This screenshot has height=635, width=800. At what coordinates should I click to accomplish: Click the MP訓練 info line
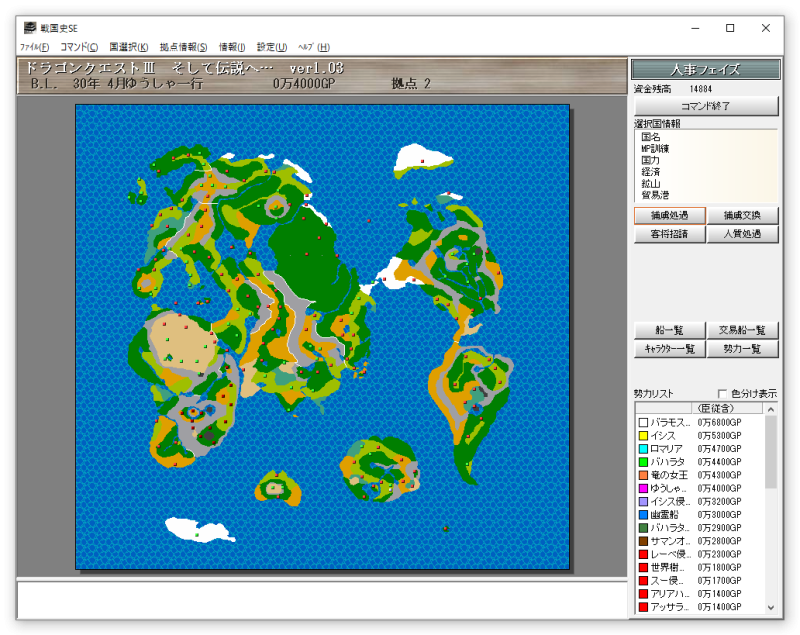click(x=655, y=149)
